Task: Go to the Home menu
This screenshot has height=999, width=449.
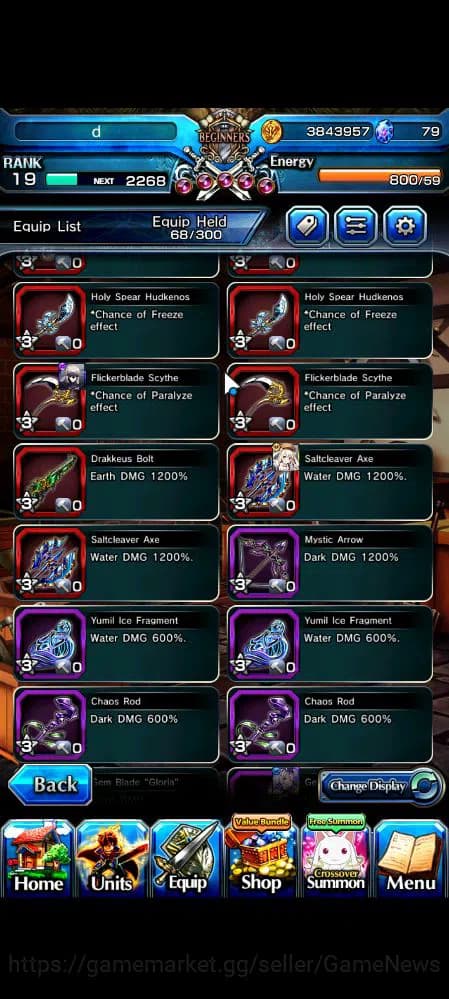Action: (38, 858)
